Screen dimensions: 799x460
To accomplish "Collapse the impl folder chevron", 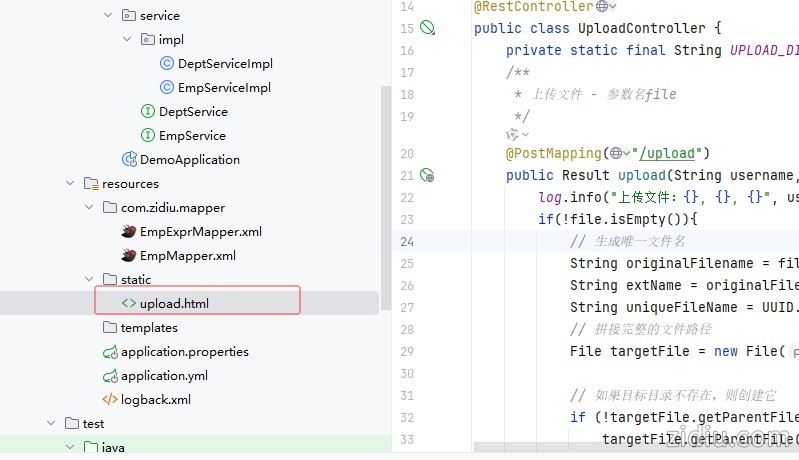I will click(x=127, y=40).
